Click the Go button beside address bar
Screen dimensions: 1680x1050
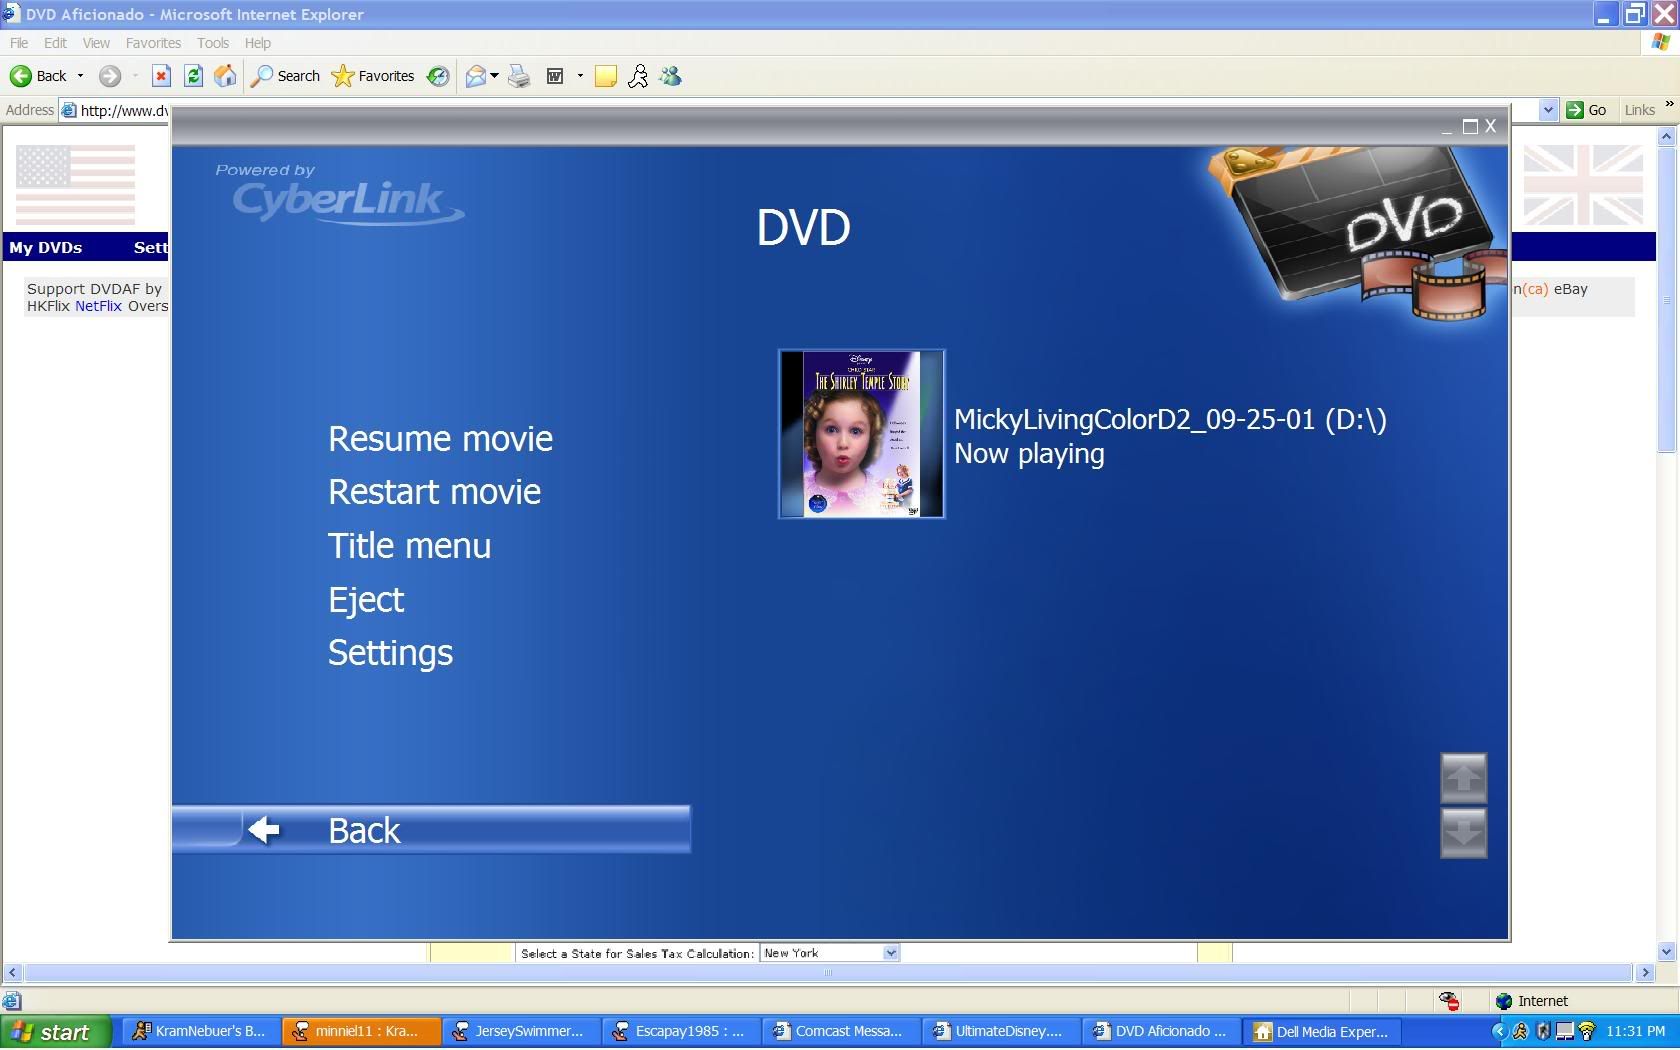point(1587,110)
